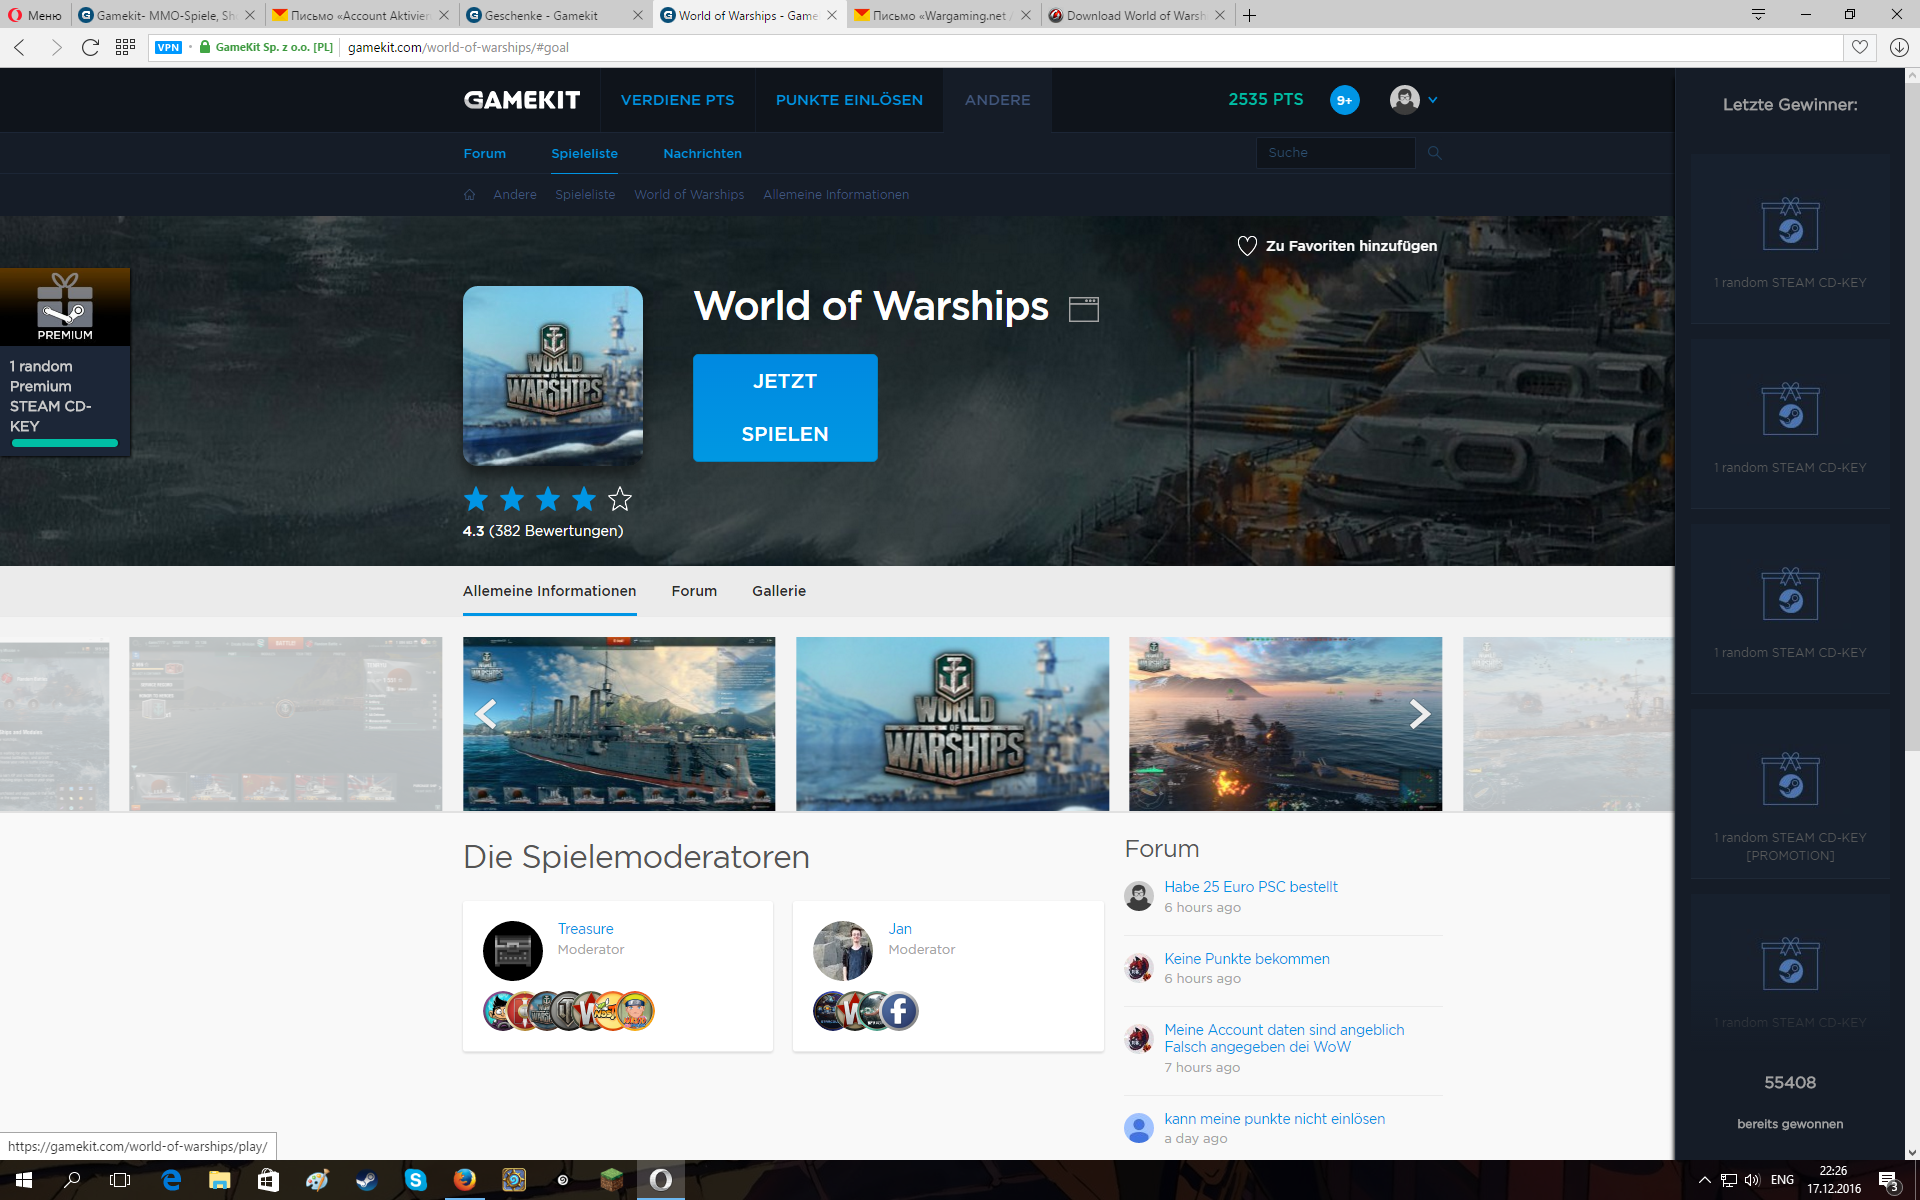Screen dimensions: 1920x1200
Task: Click the World of Warships breadcrumb
Action: click(x=689, y=195)
